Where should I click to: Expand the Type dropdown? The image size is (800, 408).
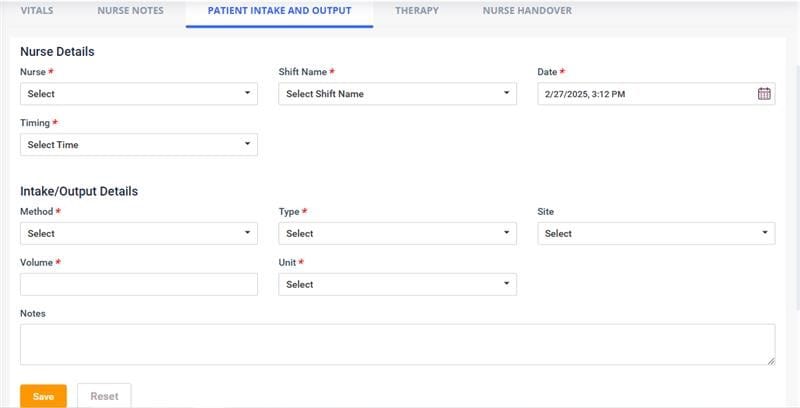tap(397, 234)
